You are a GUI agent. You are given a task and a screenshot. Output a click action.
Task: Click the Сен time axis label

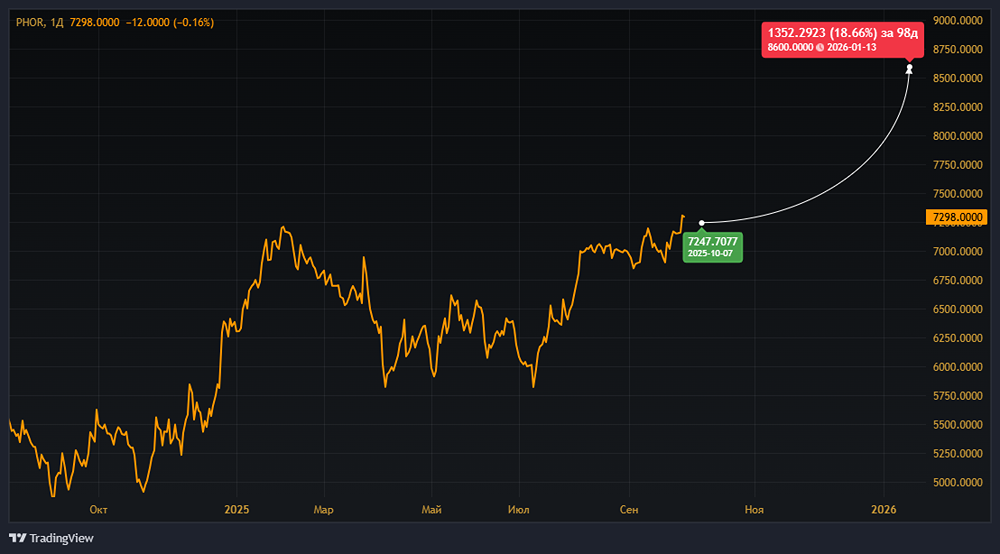(629, 509)
